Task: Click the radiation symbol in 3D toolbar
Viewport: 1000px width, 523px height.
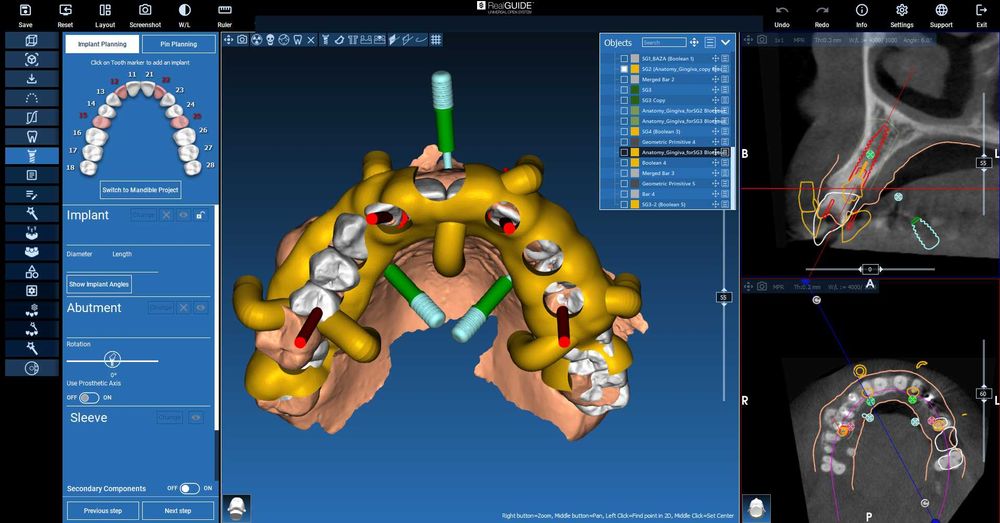Action: (256, 40)
